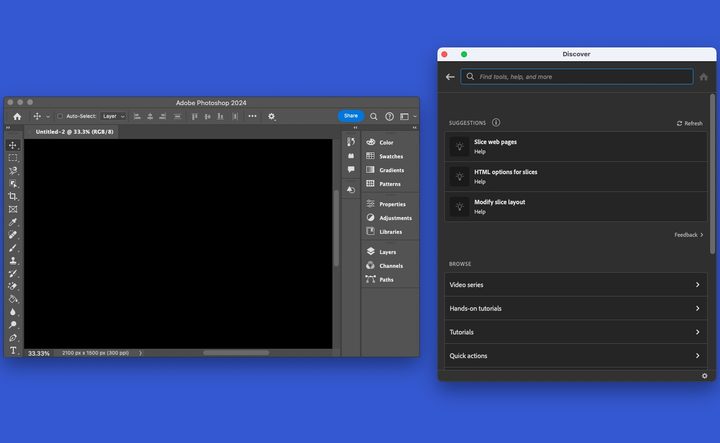The height and width of the screenshot is (443, 720).
Task: Select the Paint Bucket tool
Action: (13, 299)
